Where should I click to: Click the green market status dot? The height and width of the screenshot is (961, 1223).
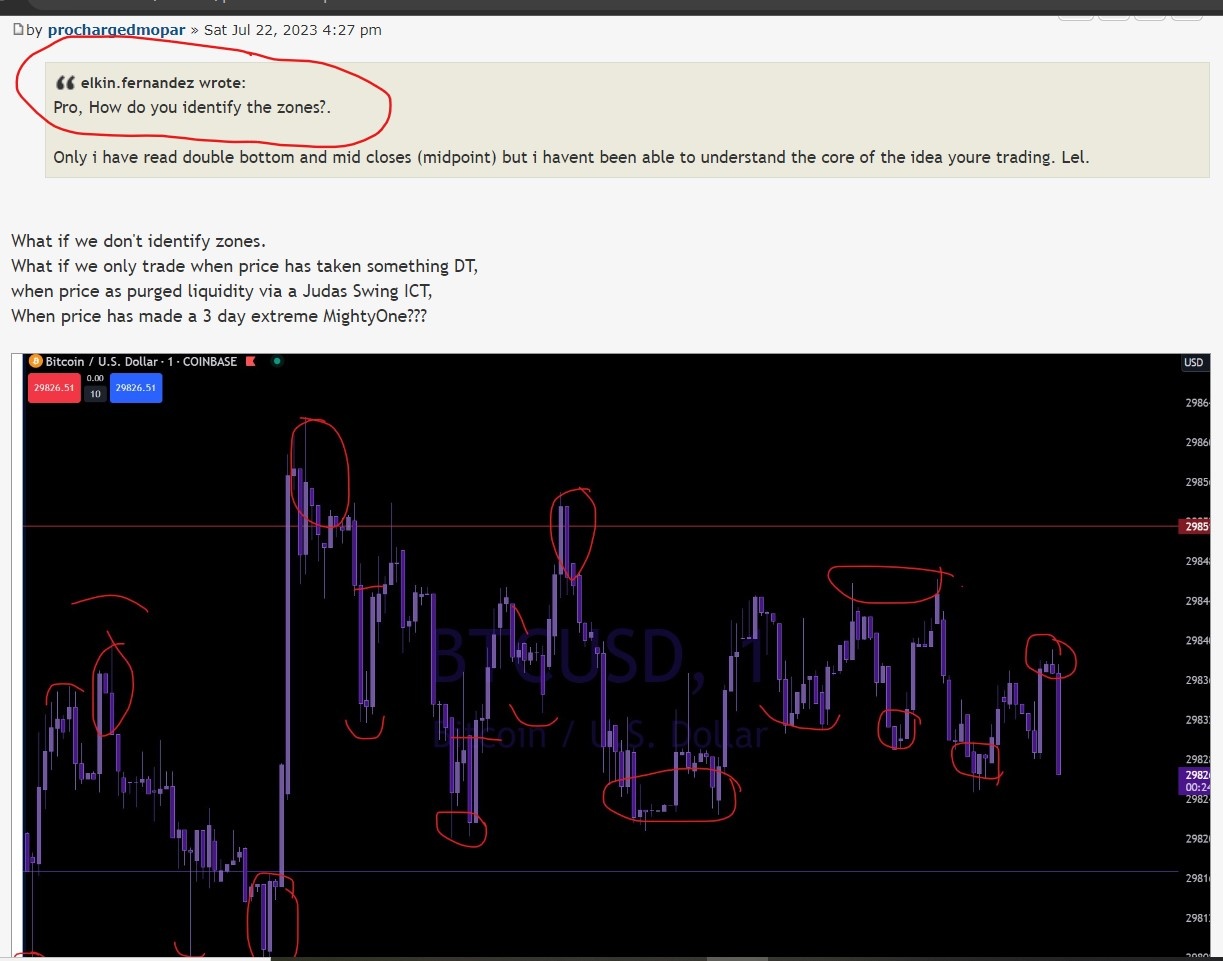(x=277, y=361)
